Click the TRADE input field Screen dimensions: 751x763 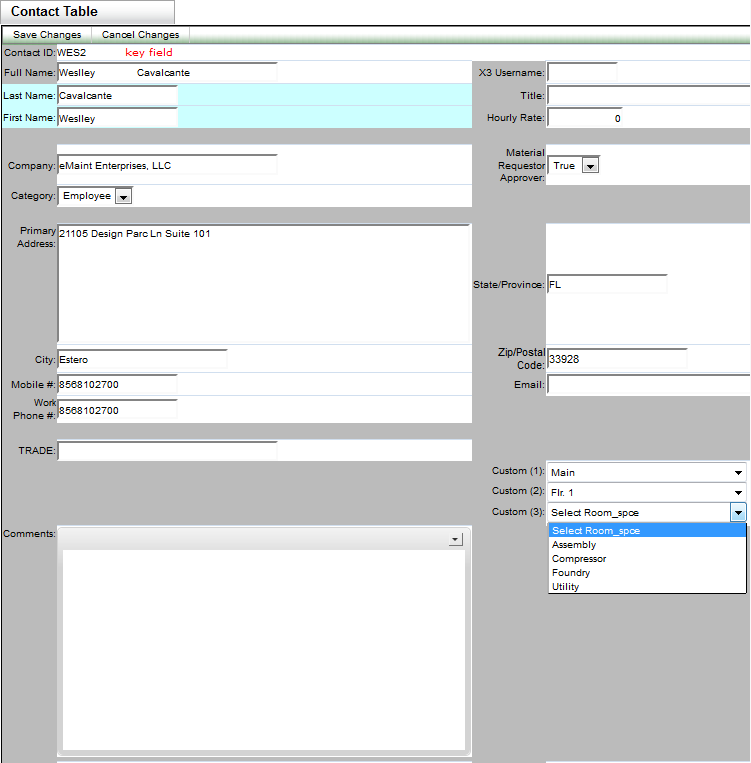point(167,451)
